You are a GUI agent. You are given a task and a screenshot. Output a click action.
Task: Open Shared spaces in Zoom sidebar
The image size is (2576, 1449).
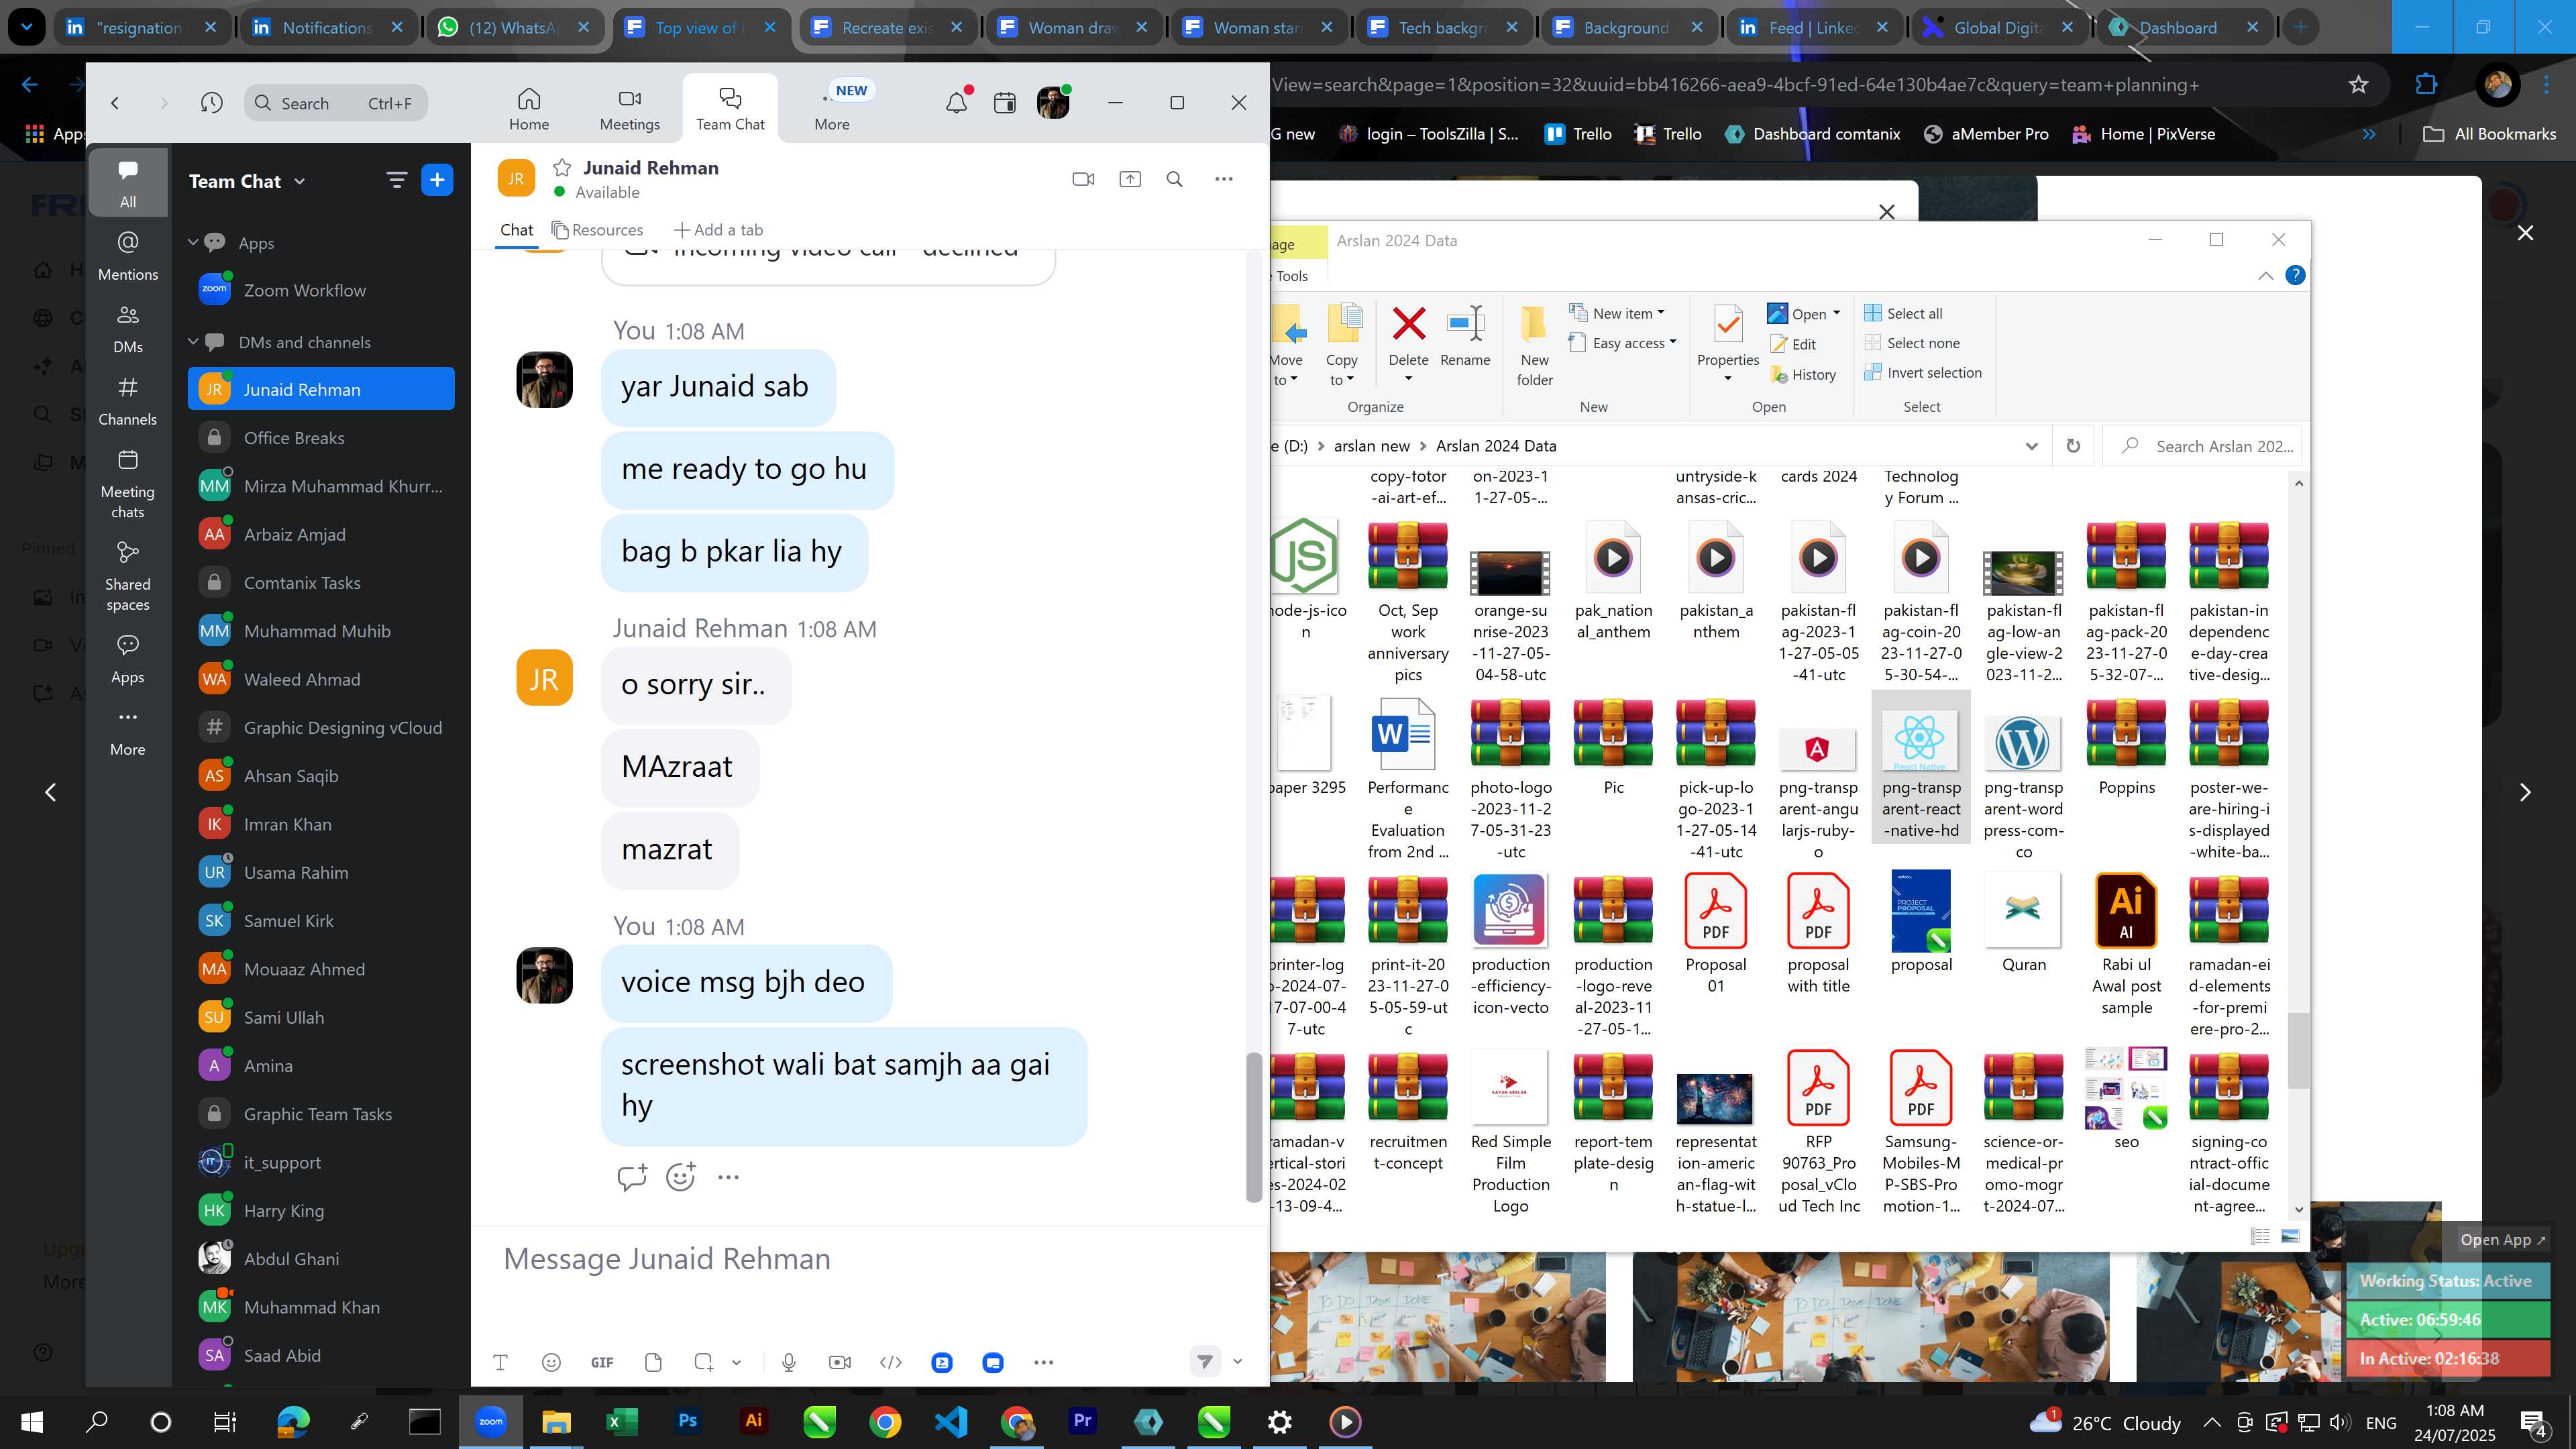[x=128, y=577]
